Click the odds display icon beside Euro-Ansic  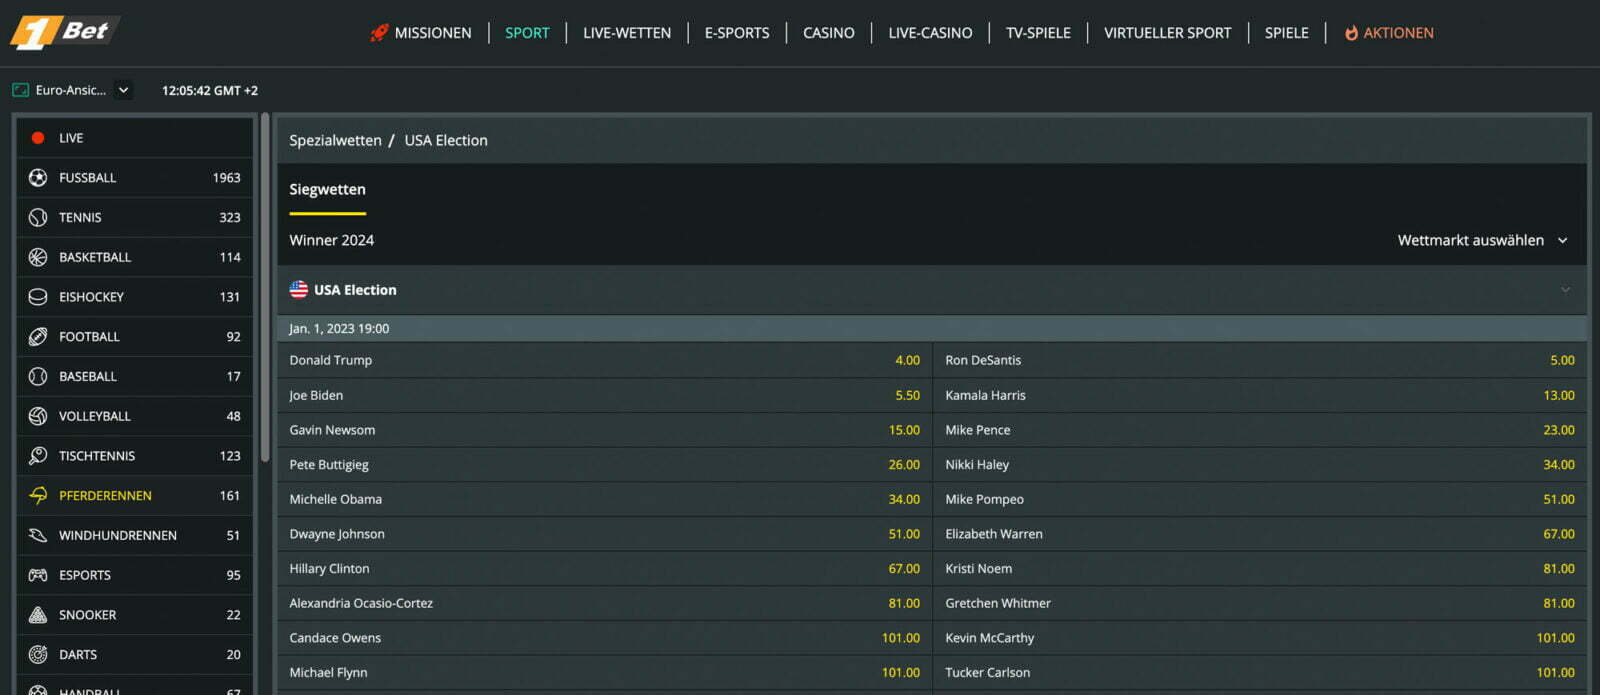click(x=20, y=90)
